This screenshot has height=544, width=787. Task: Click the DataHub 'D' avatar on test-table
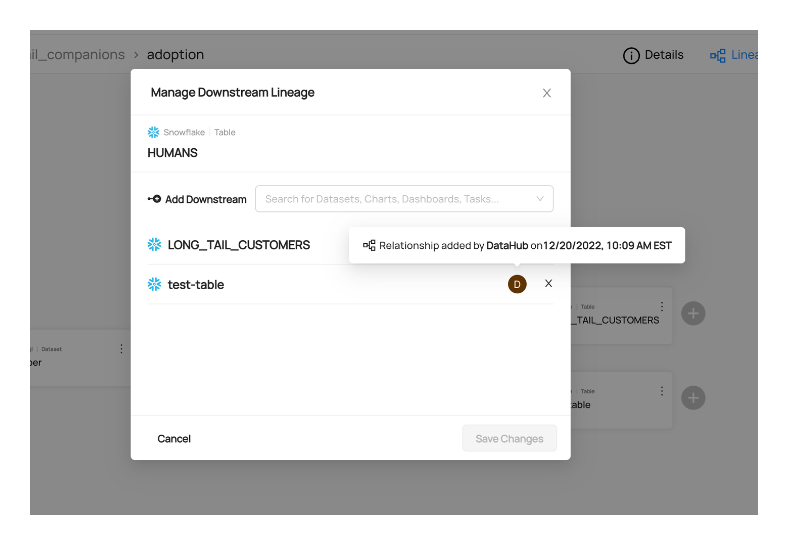tap(517, 284)
